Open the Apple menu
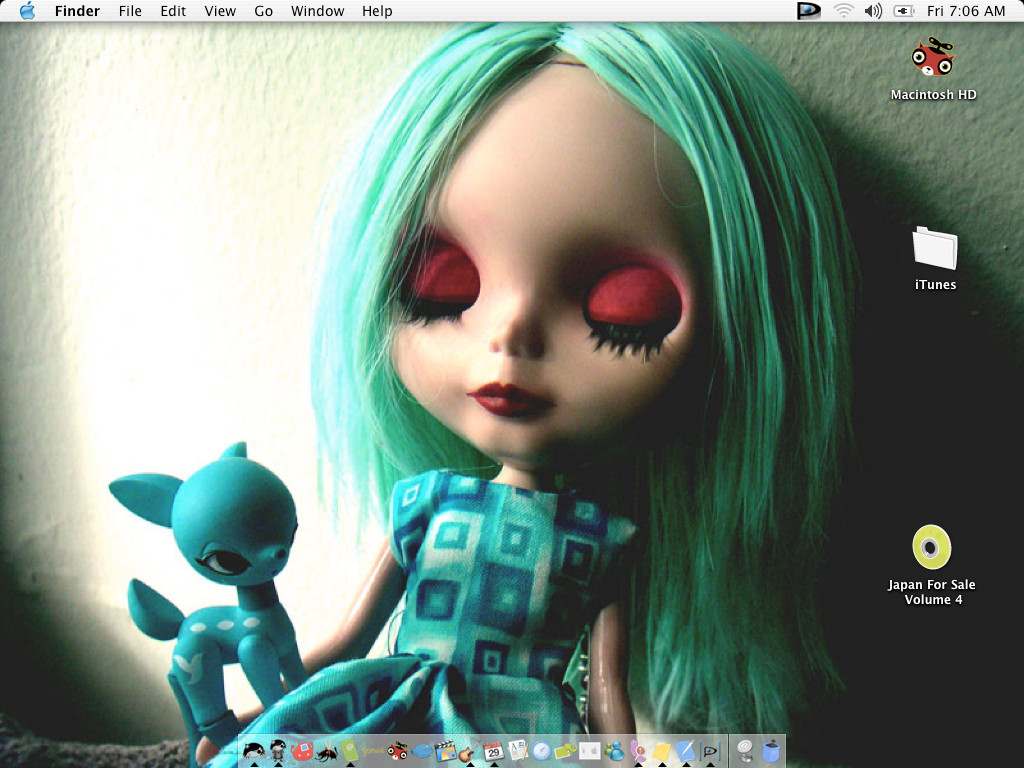The image size is (1024, 768). click(x=27, y=11)
